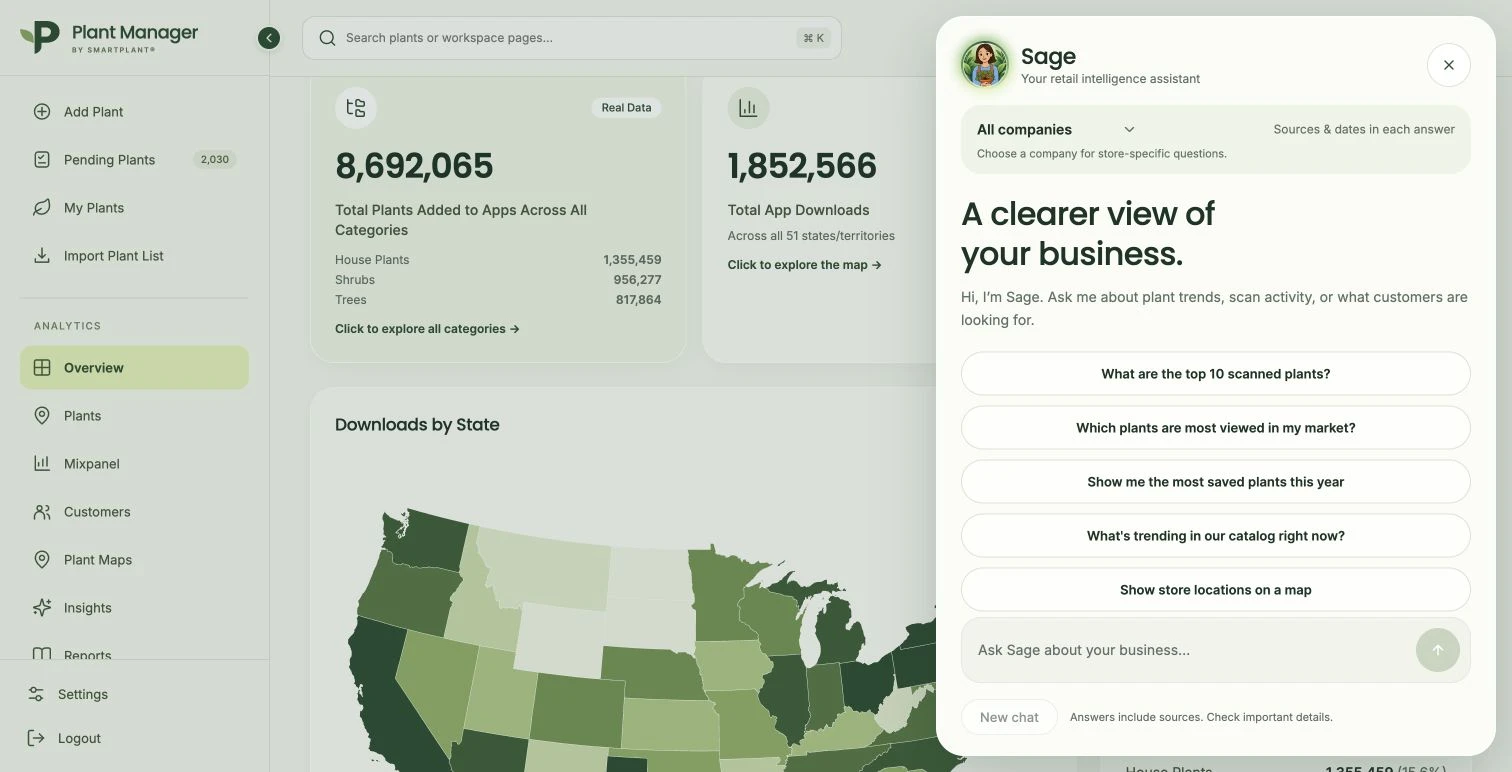This screenshot has height=772, width=1512.
Task: Click the search magnifier icon
Action: pyautogui.click(x=327, y=38)
